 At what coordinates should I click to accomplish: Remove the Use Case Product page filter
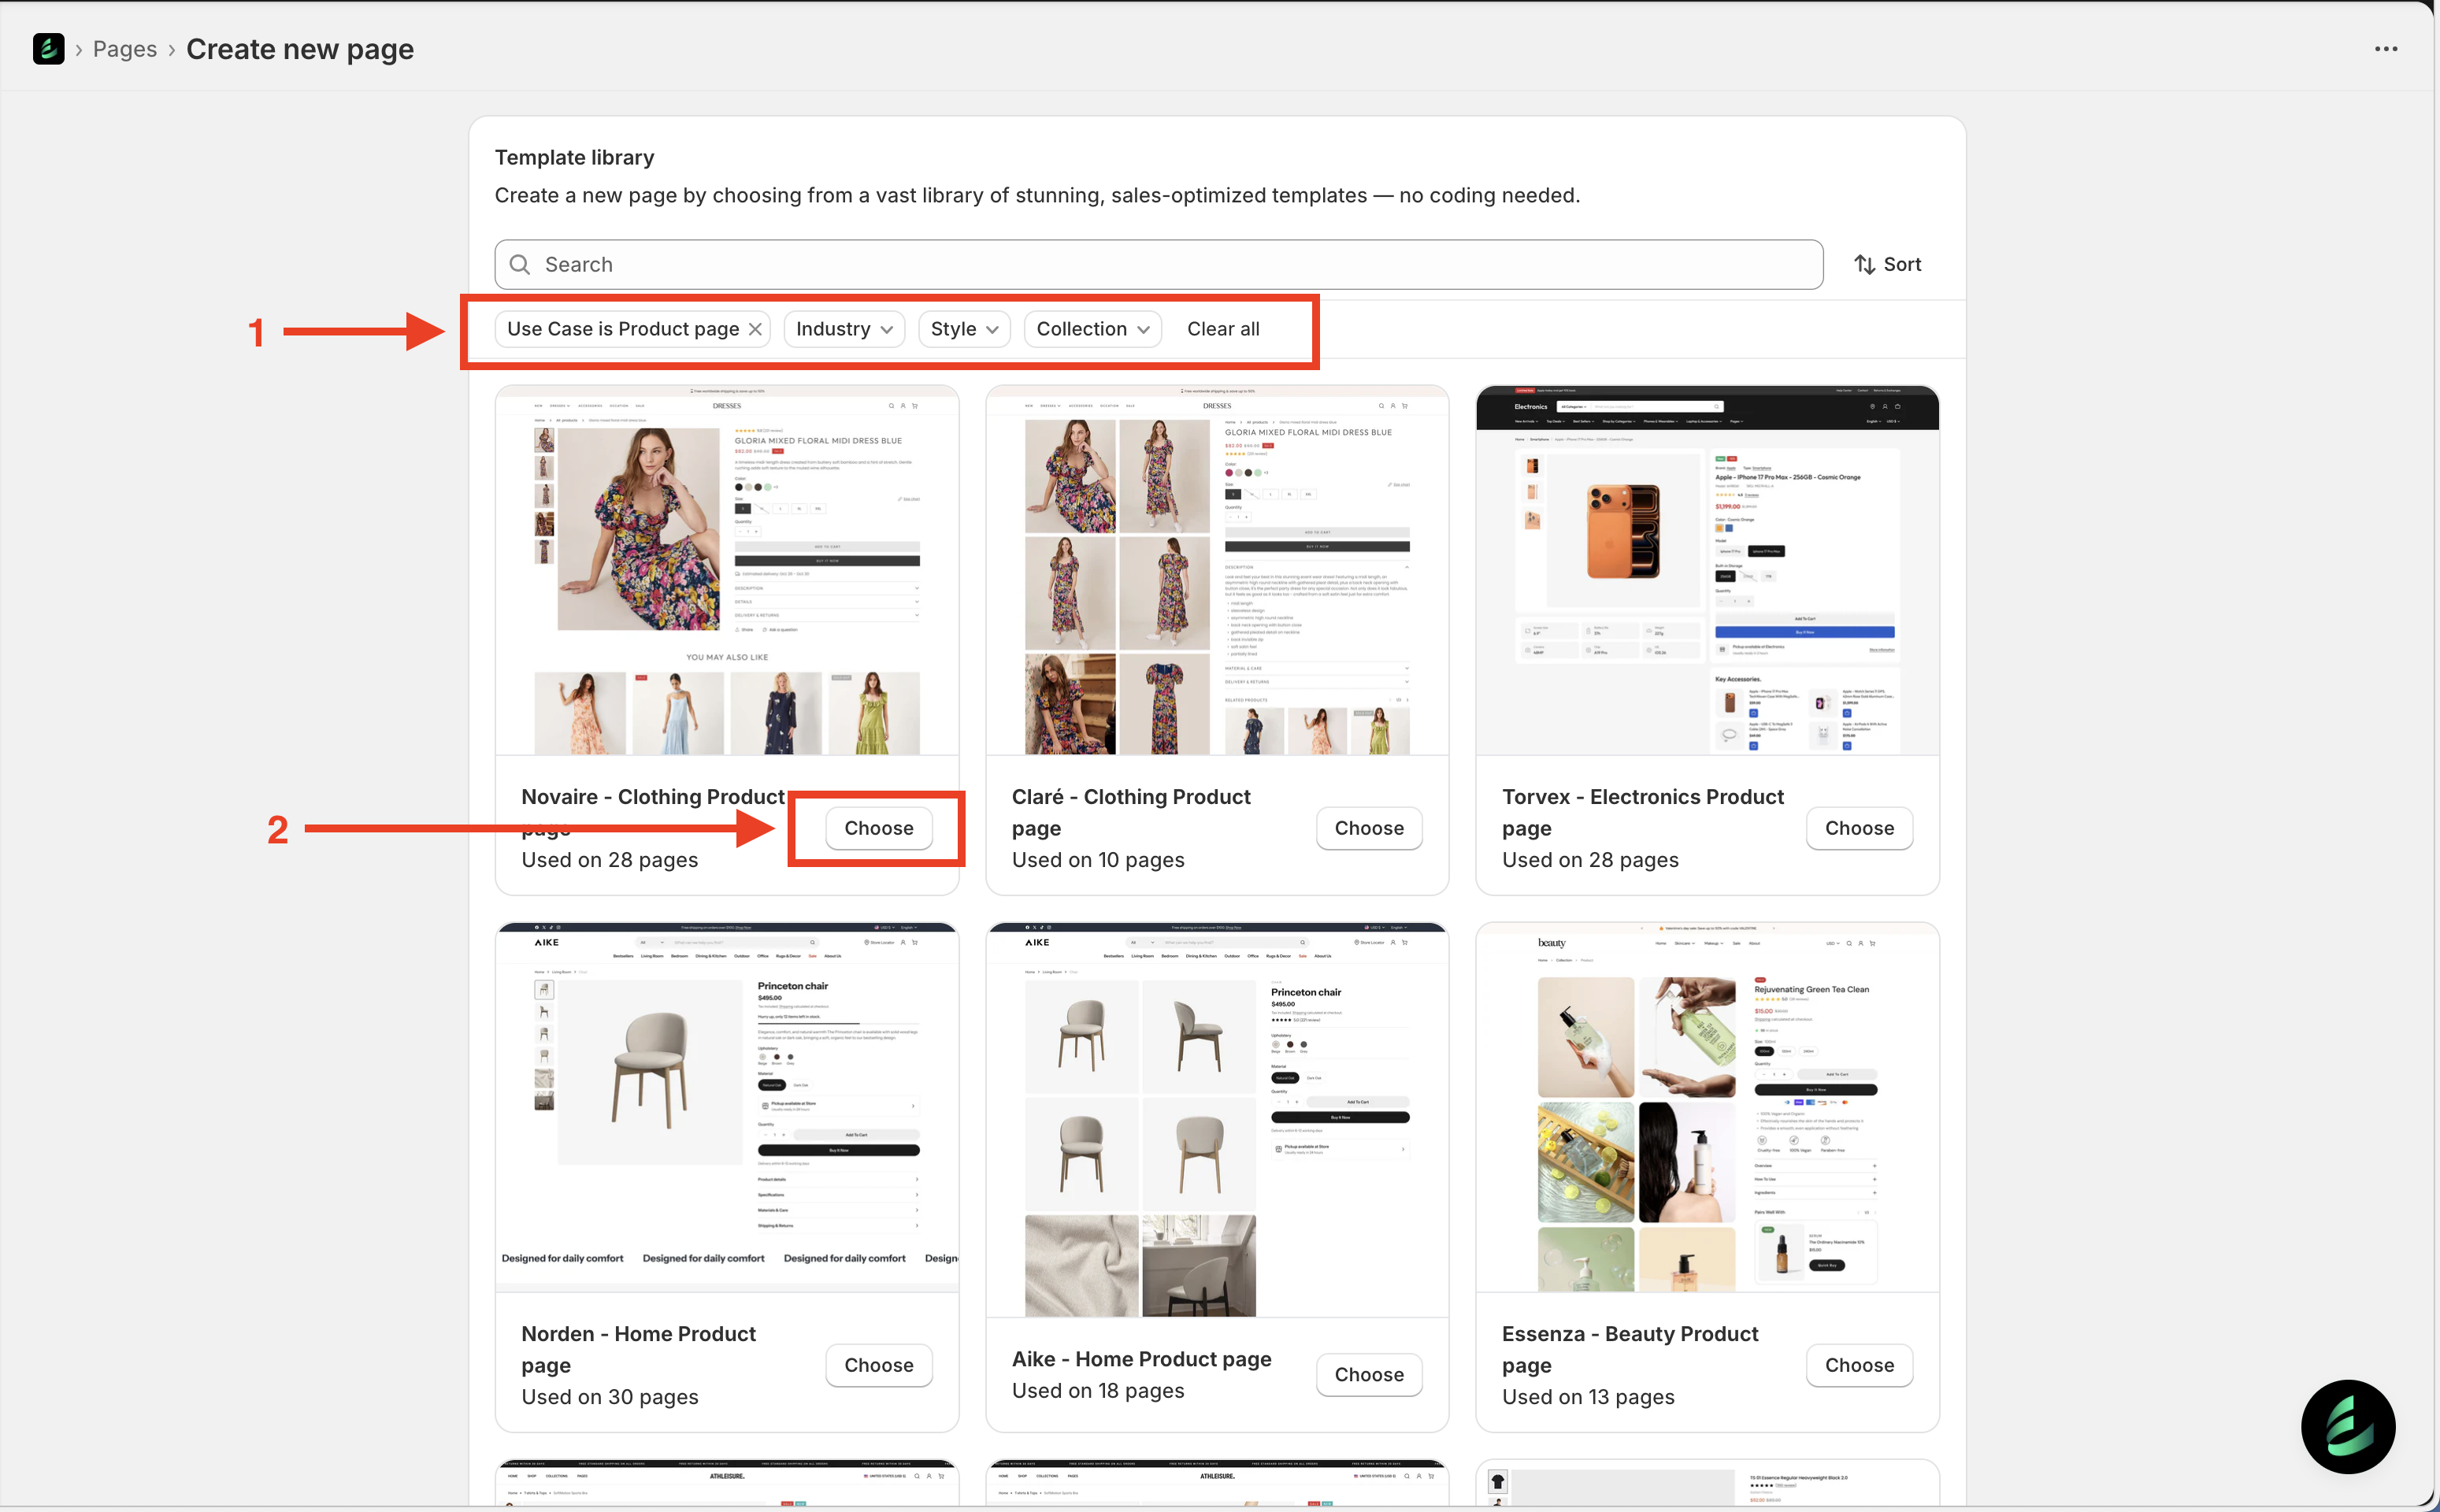point(756,329)
